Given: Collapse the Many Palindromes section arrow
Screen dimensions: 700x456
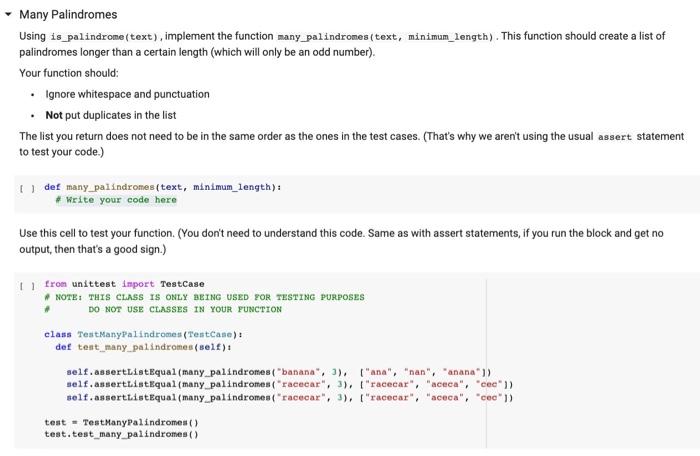Looking at the screenshot, I should [8, 14].
